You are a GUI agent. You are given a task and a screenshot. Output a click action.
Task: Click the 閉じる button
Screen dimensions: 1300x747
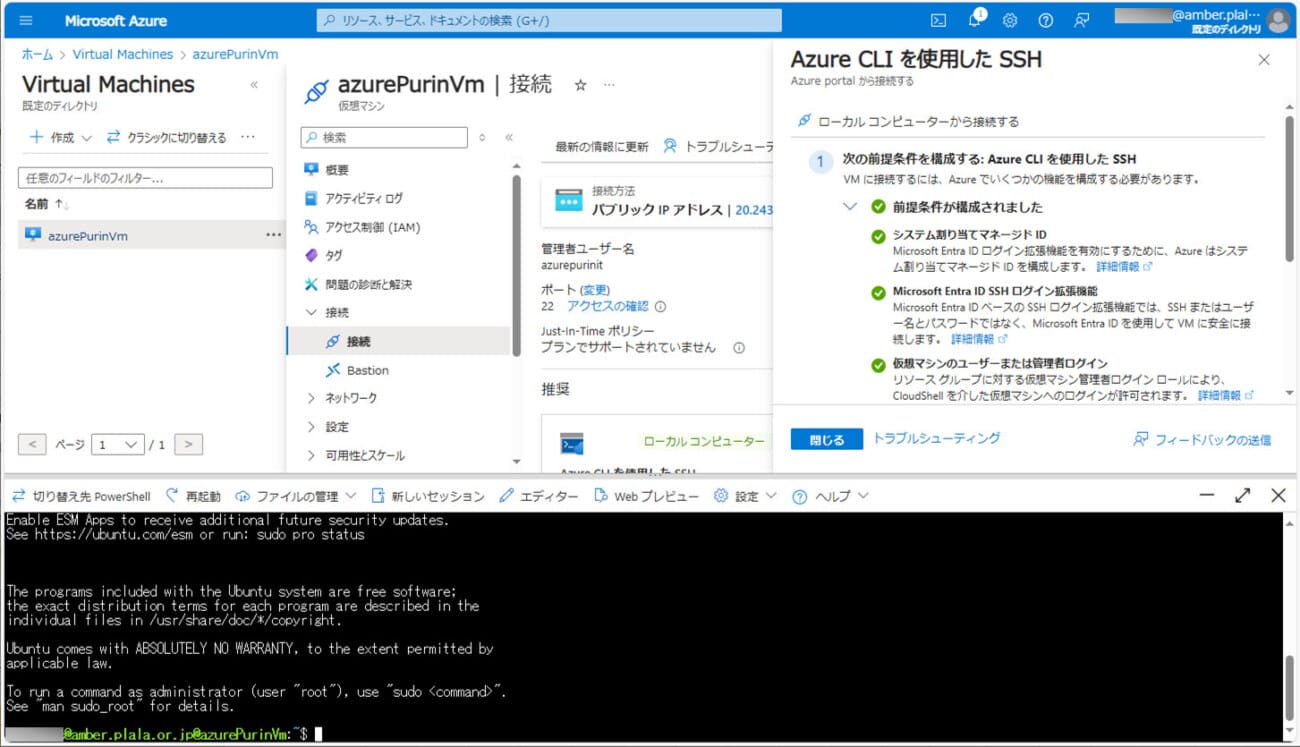click(827, 439)
